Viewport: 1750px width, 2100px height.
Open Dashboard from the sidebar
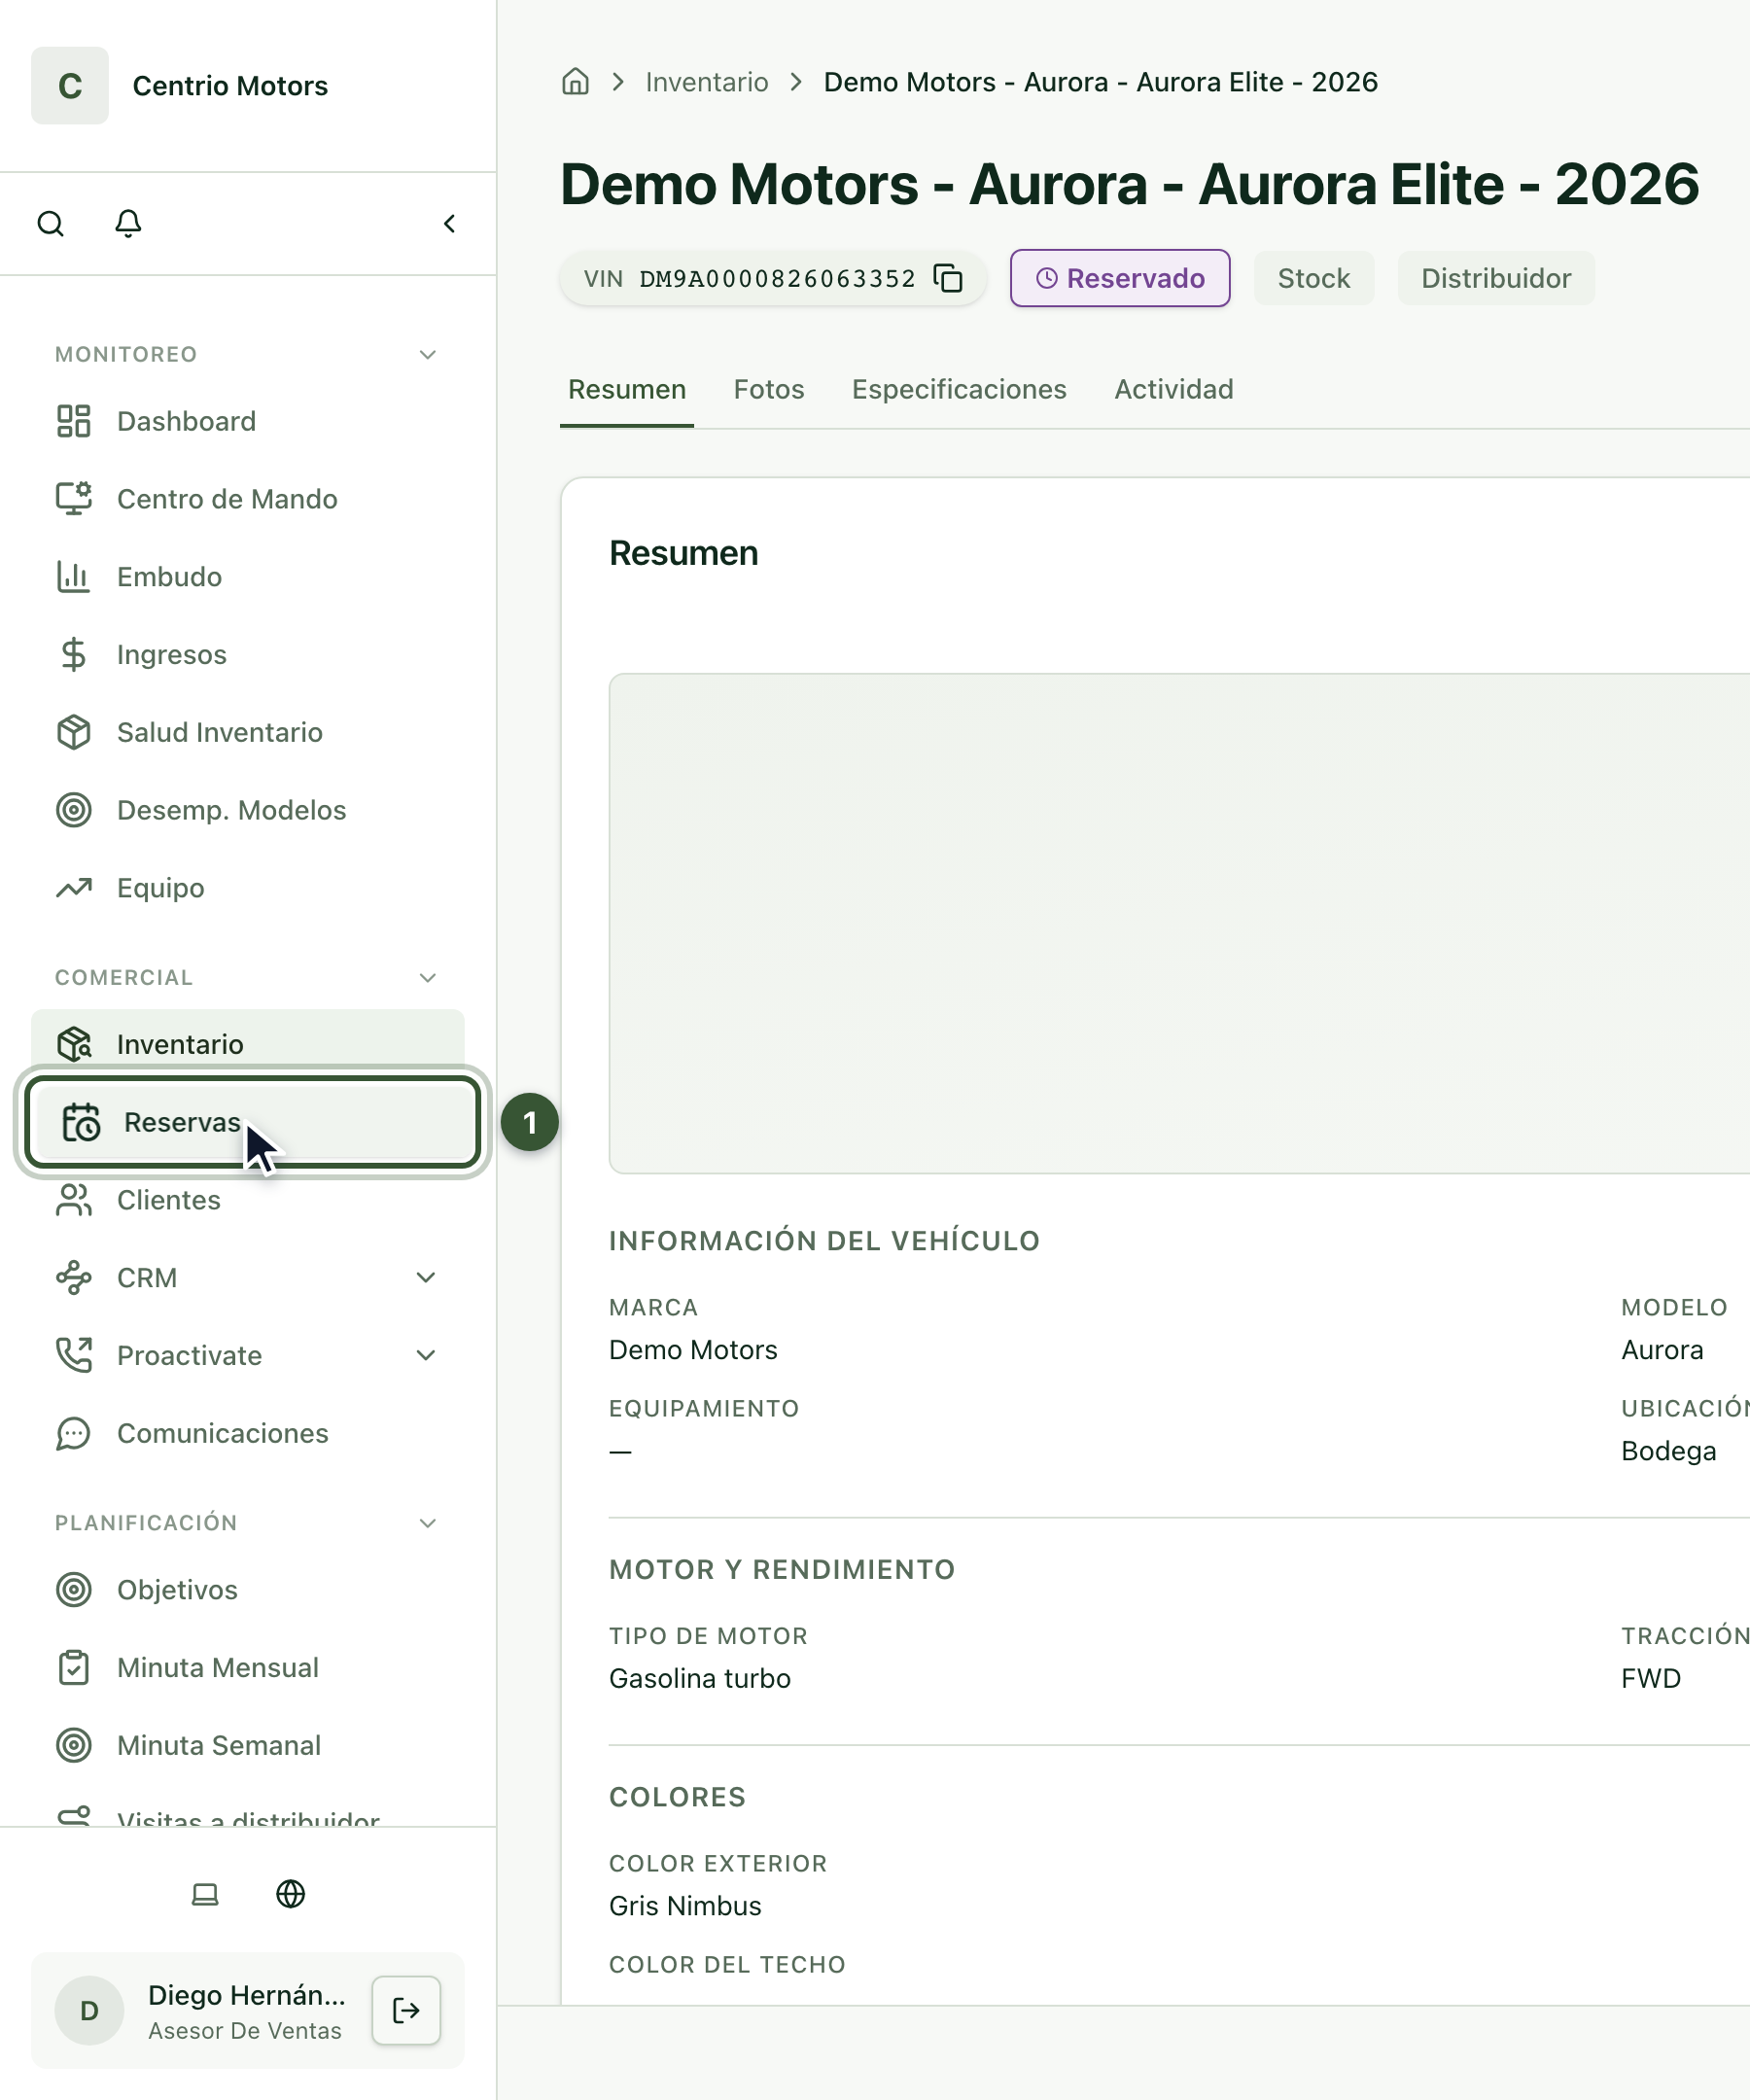pos(248,421)
